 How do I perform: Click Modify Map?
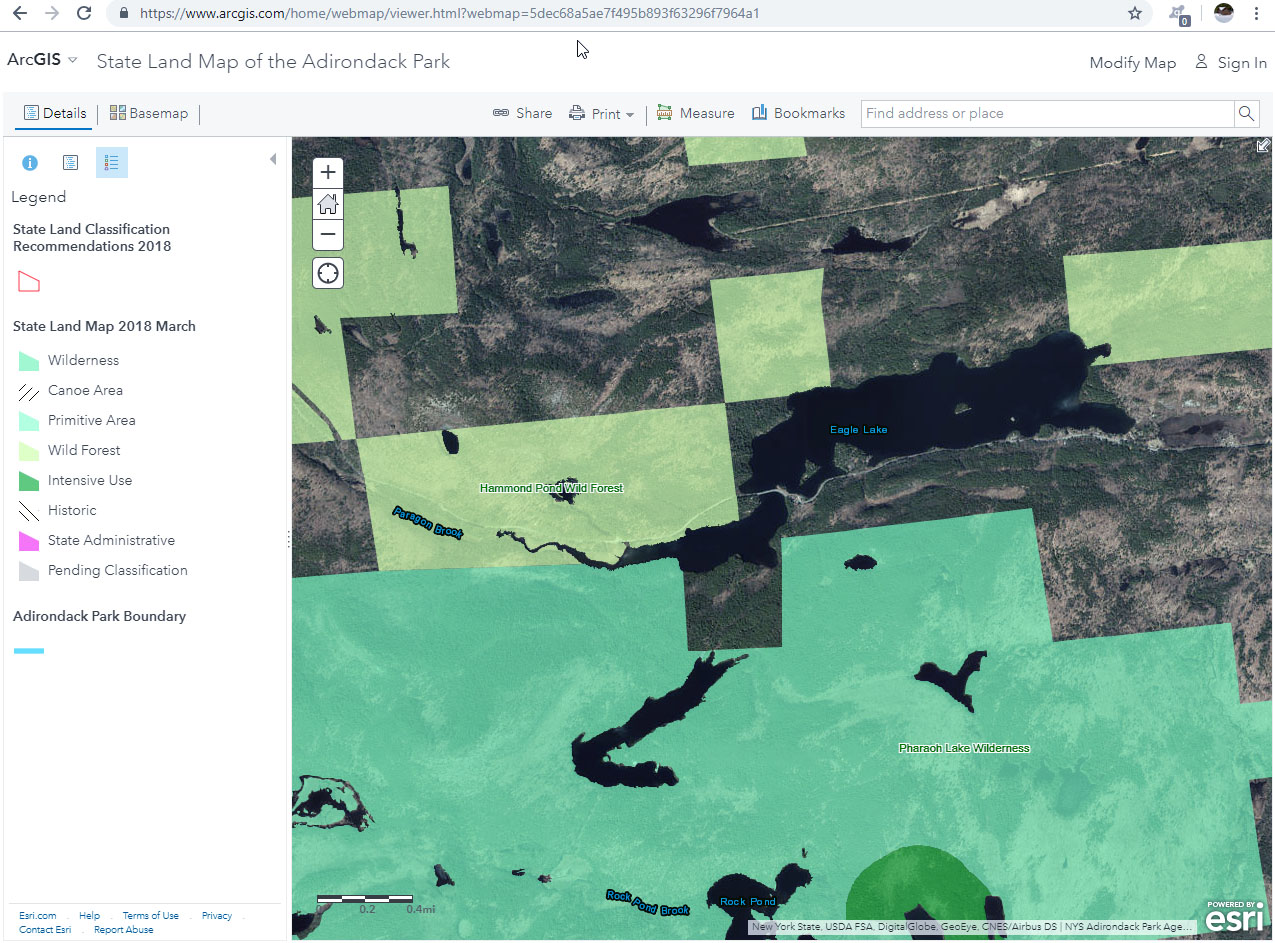(1132, 63)
